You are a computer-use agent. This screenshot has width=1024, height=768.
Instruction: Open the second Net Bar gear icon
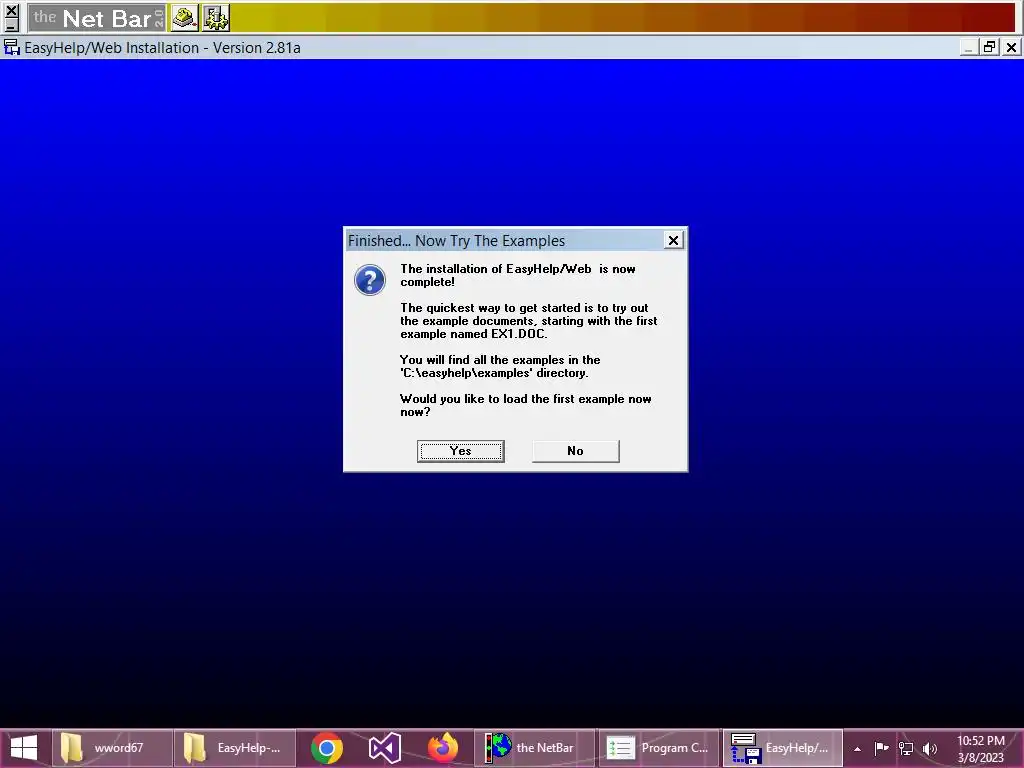216,18
